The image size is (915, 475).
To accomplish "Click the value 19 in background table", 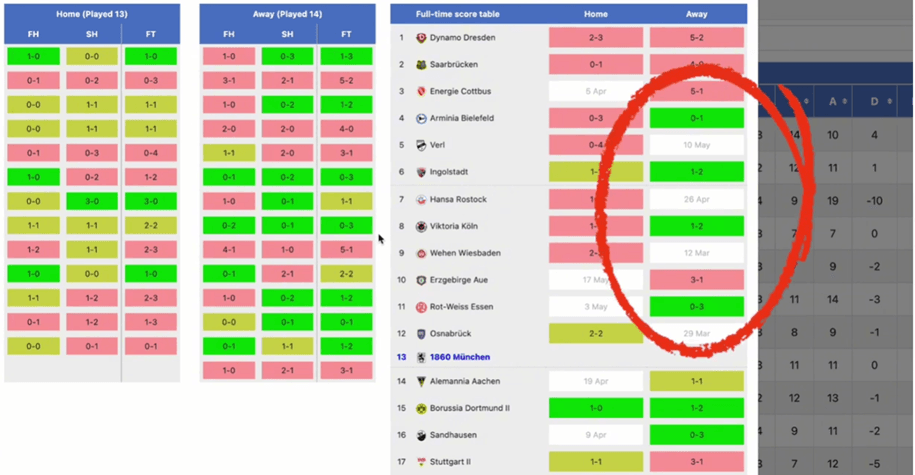I will [833, 201].
